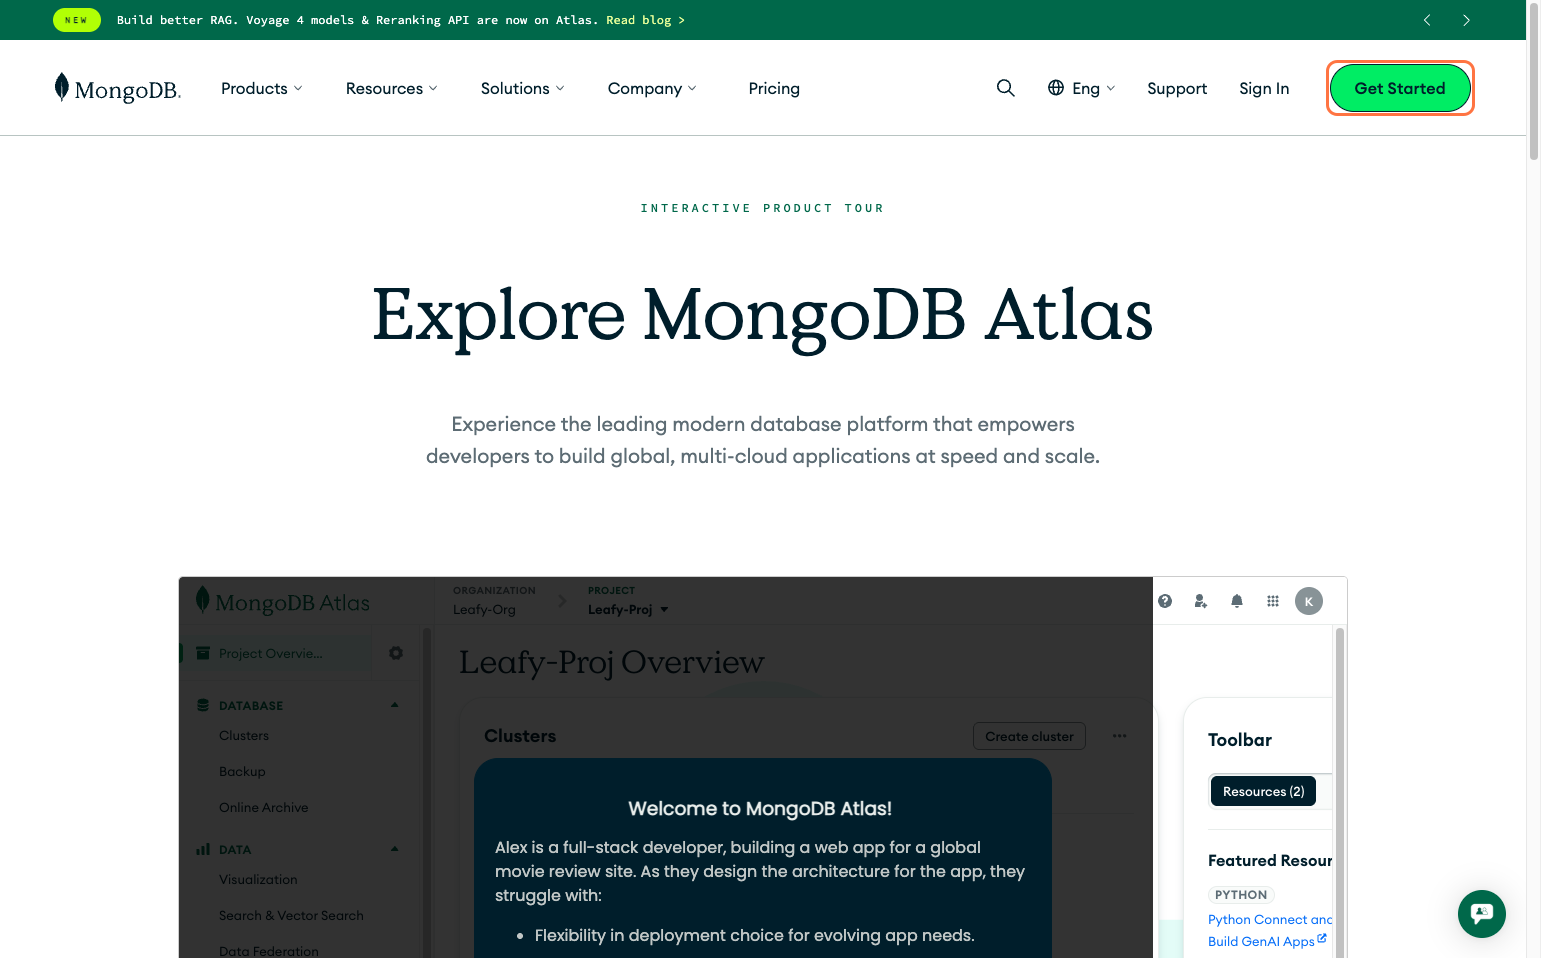Screen dimensions: 1541x958
Task: Open the chat support bubble icon
Action: tap(1481, 913)
